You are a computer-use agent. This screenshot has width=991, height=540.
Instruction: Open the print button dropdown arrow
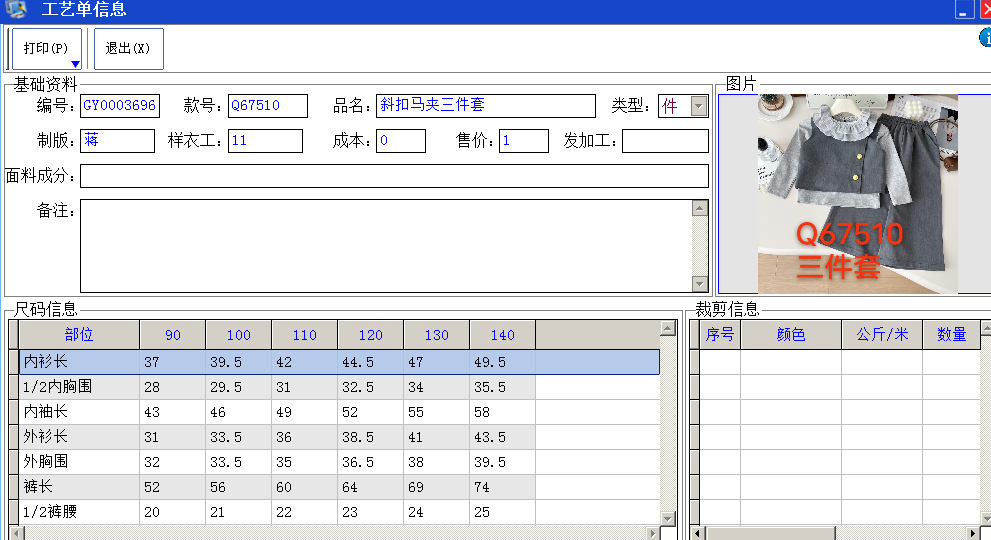pos(75,64)
